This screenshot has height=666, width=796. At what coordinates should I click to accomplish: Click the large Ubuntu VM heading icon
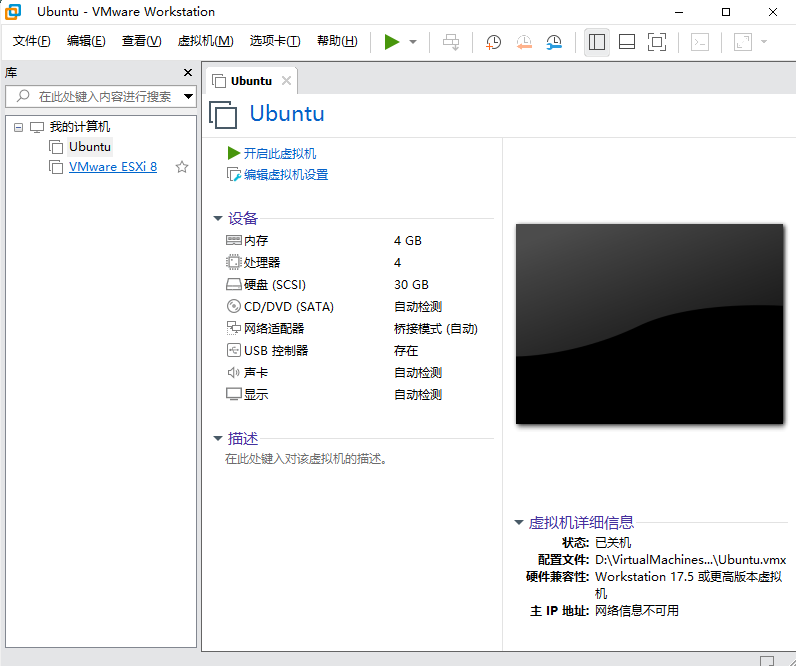coord(223,115)
